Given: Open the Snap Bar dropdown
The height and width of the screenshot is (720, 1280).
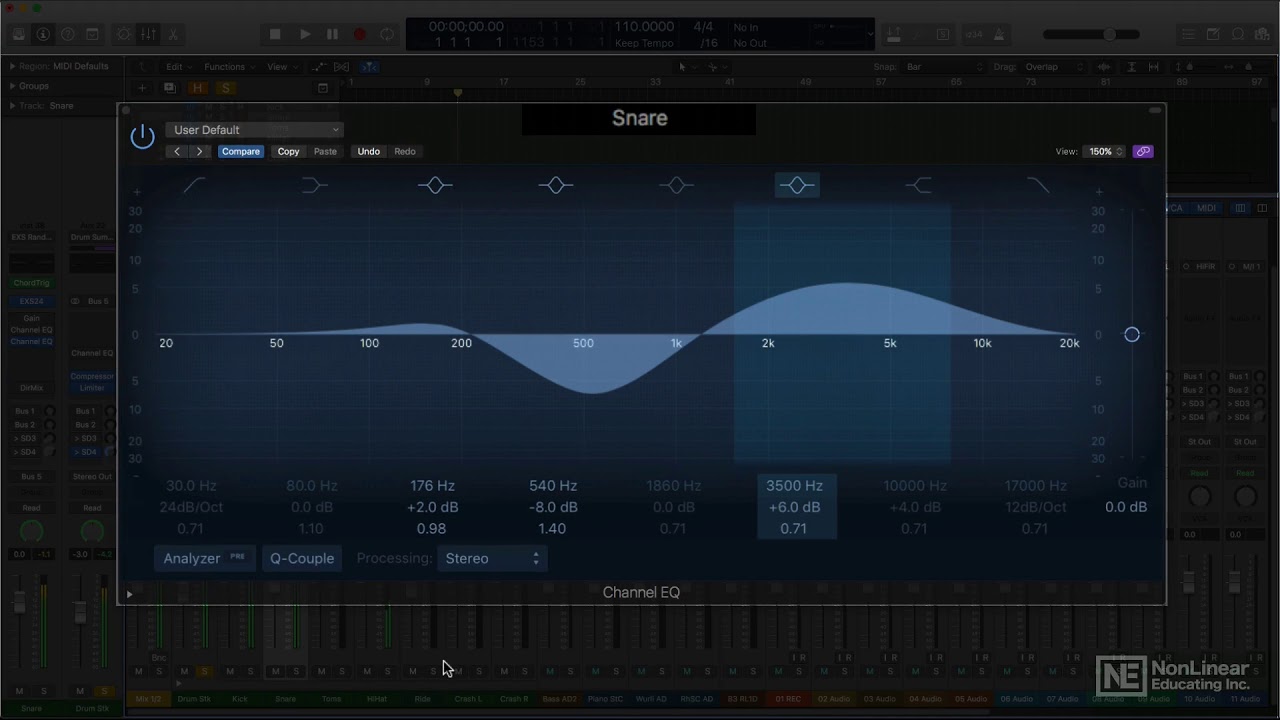Looking at the screenshot, I should pyautogui.click(x=943, y=67).
